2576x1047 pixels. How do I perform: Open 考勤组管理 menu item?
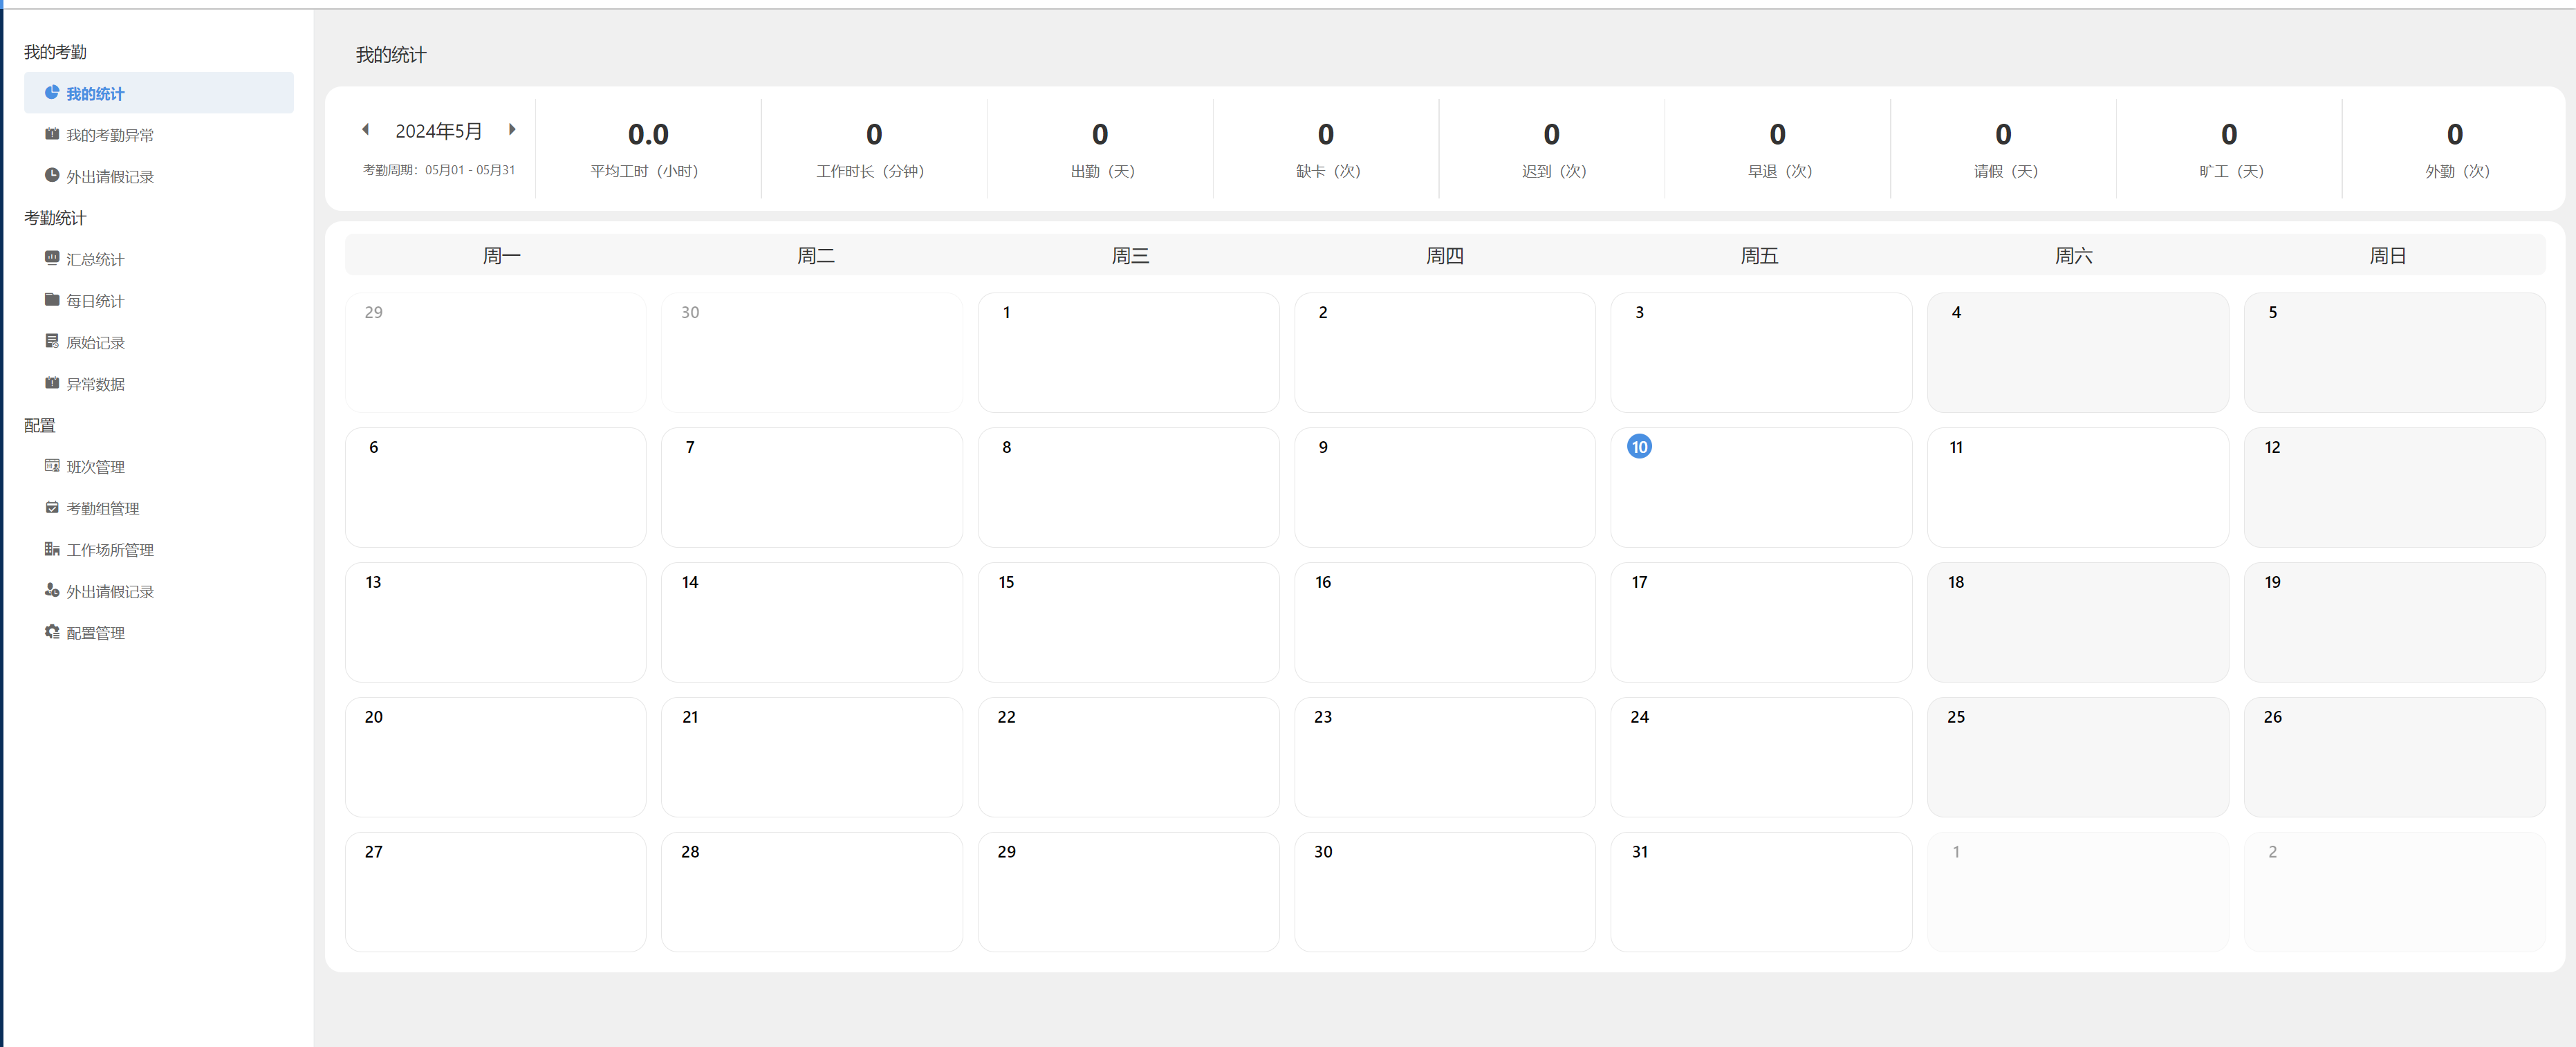(102, 508)
